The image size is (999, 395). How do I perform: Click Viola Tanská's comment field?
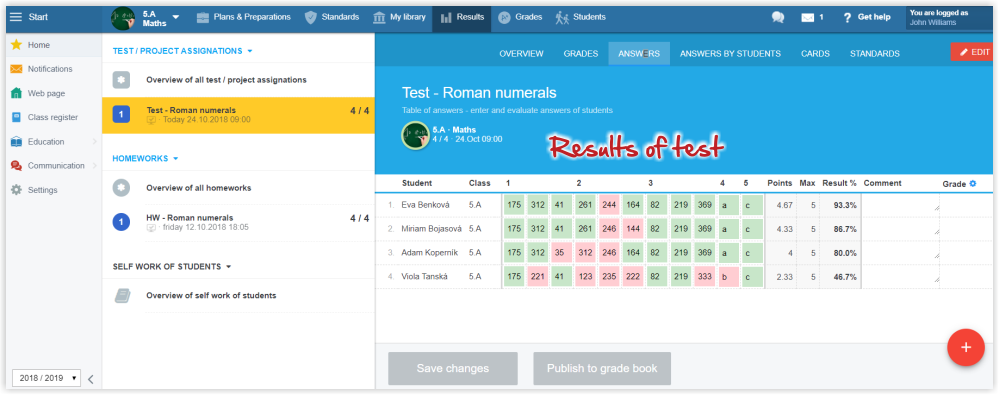point(900,277)
